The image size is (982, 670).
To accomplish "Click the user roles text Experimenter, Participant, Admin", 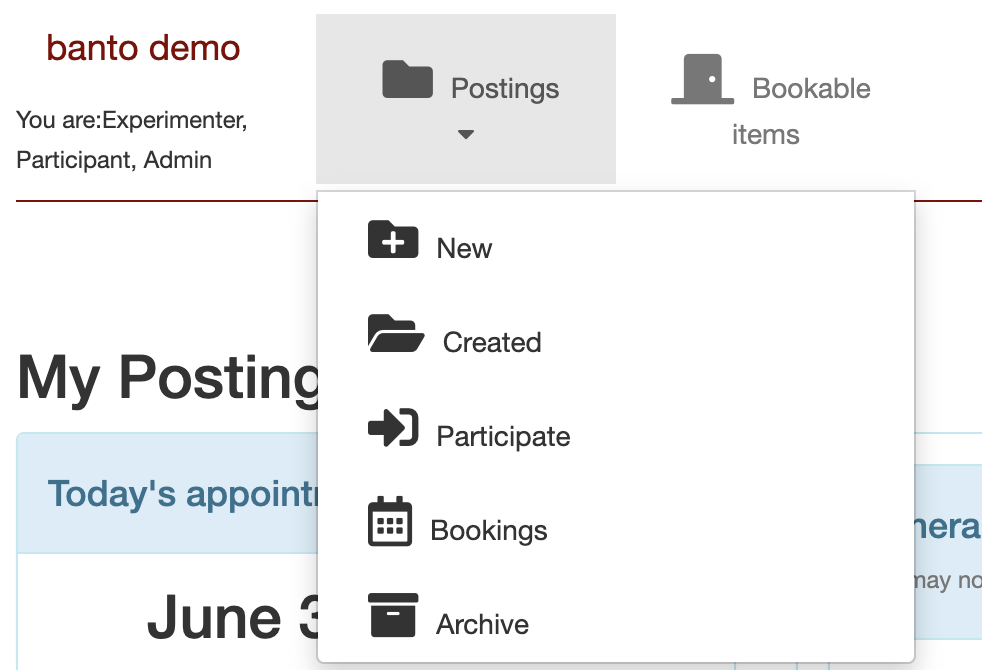I will coord(131,140).
